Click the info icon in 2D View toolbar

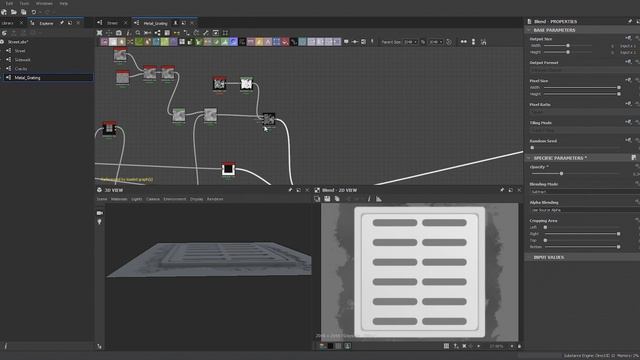pos(369,199)
